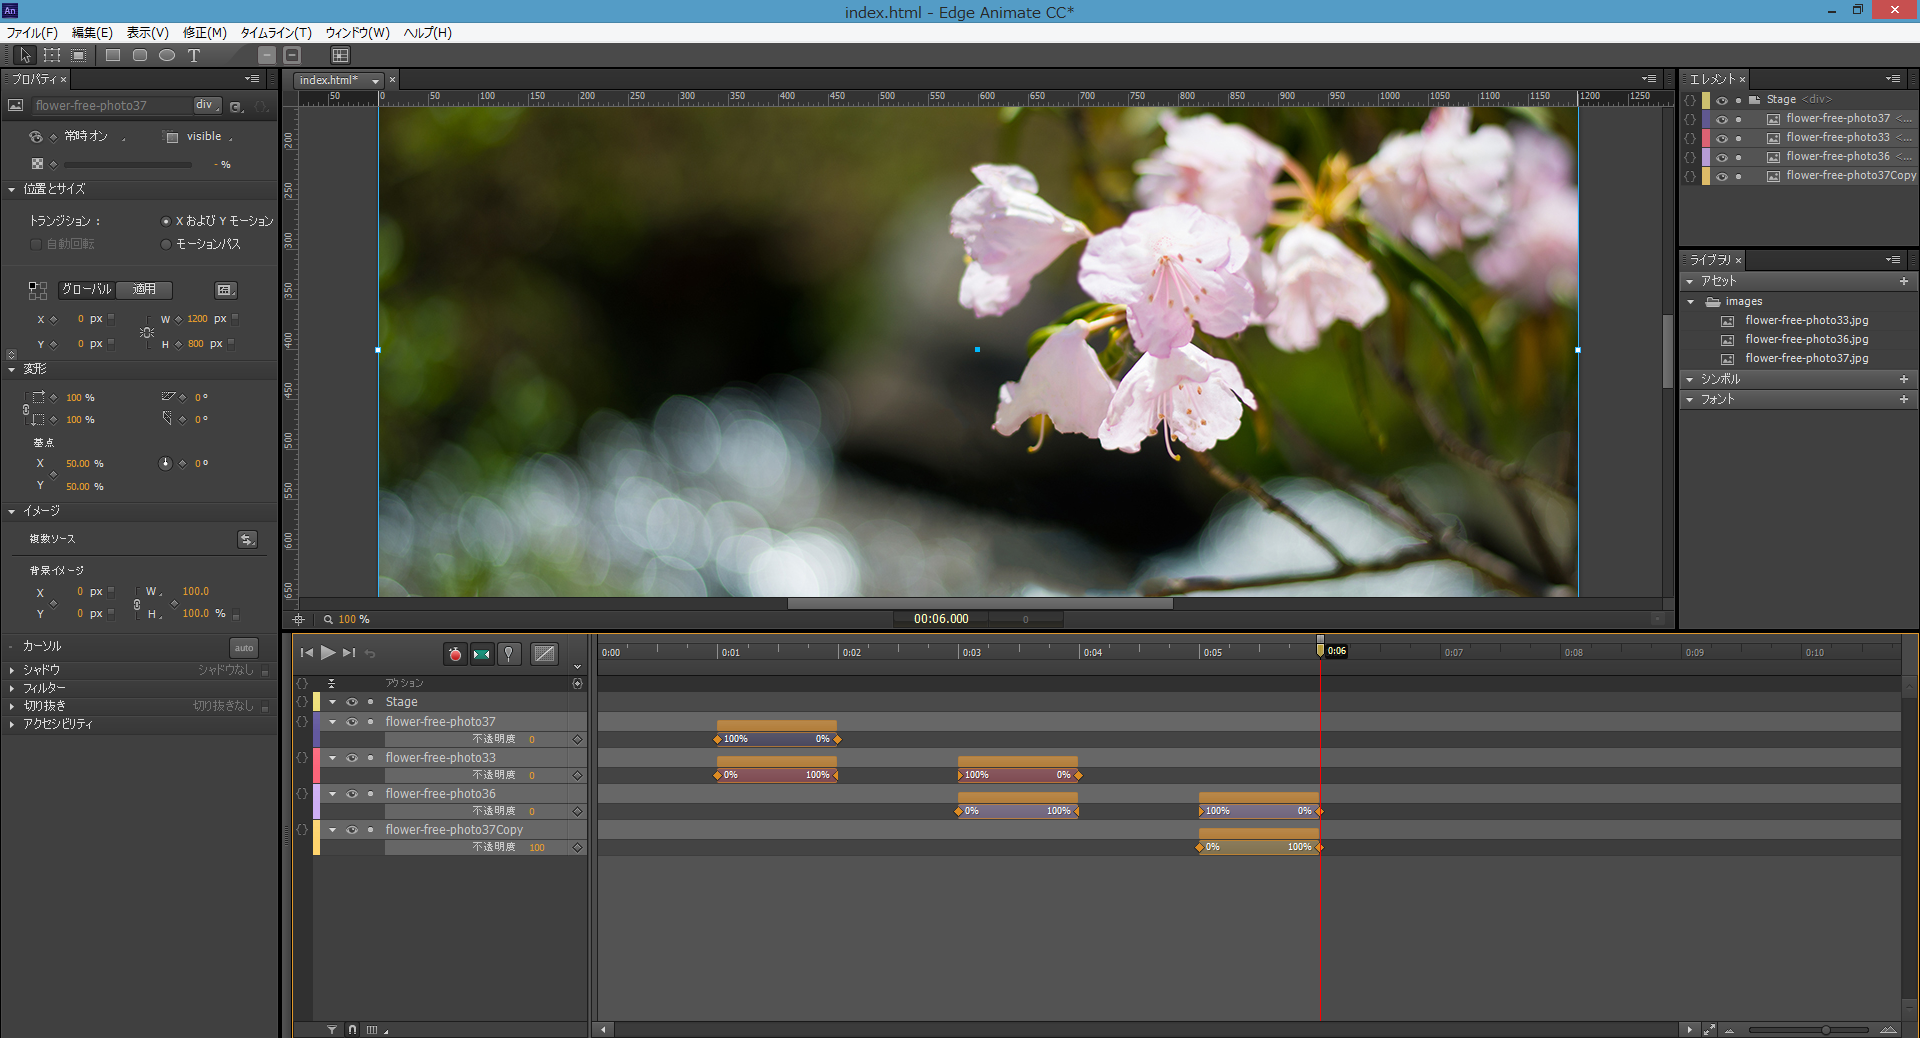
Task: Toggle visibility of flower-free-photo36 in Elements panel
Action: click(x=1722, y=157)
